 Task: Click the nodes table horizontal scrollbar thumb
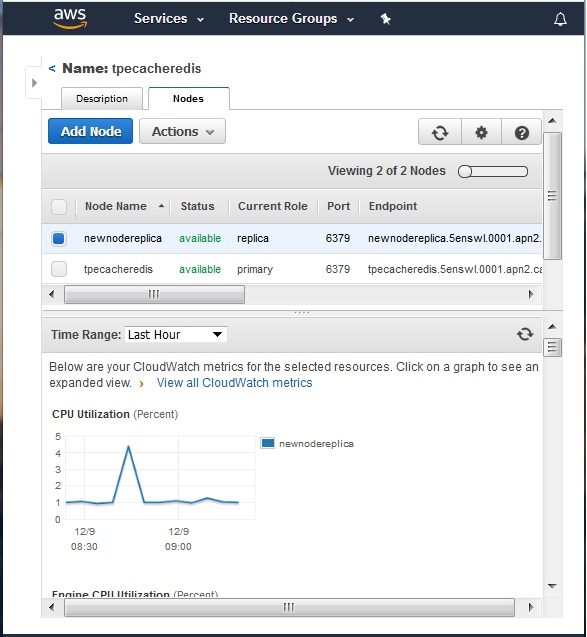click(x=154, y=294)
